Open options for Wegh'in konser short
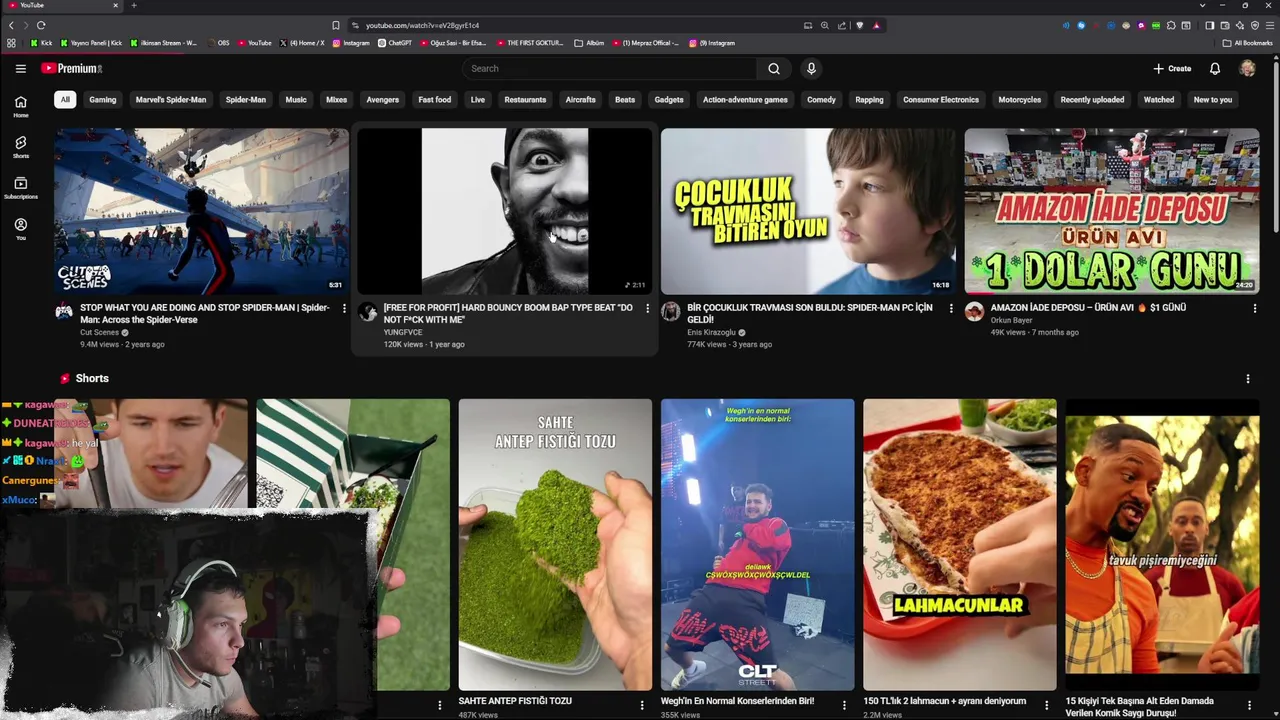1280x720 pixels. point(844,705)
